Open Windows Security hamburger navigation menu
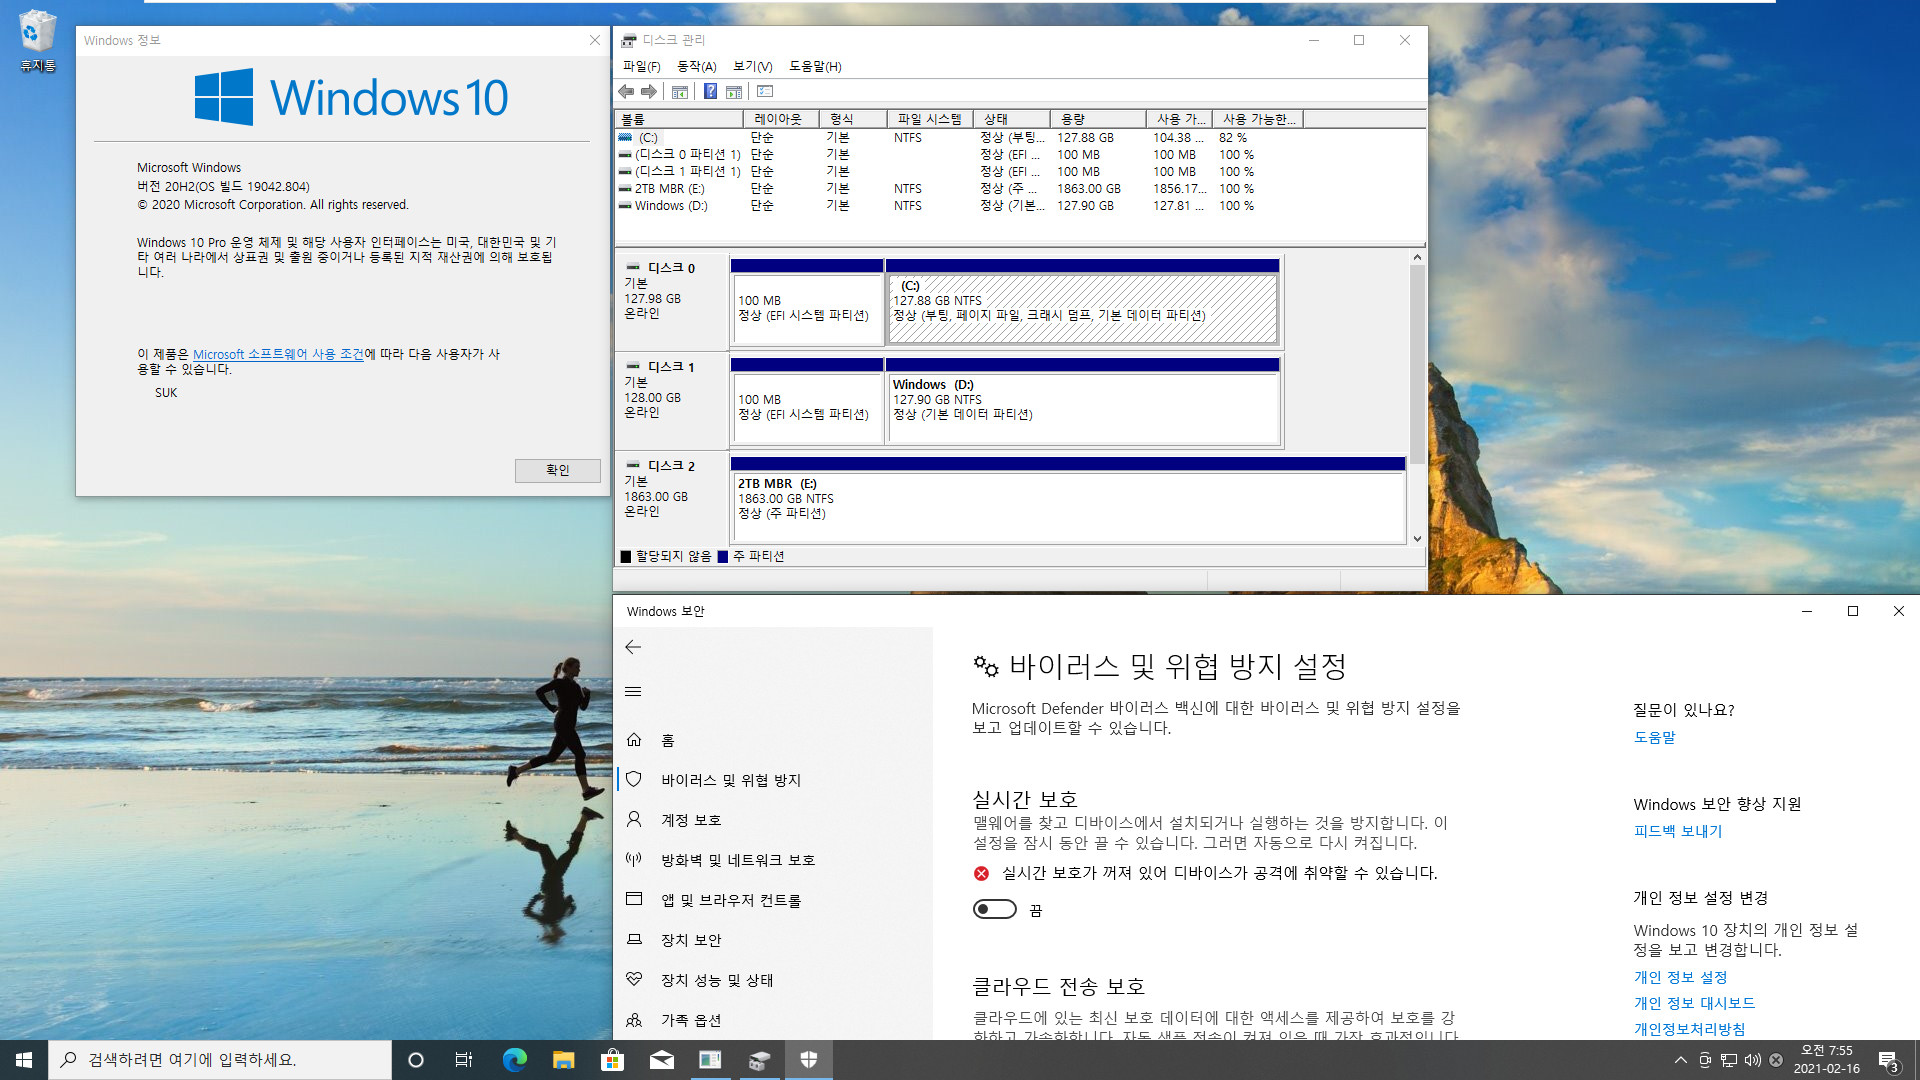This screenshot has width=1920, height=1080. point(633,691)
